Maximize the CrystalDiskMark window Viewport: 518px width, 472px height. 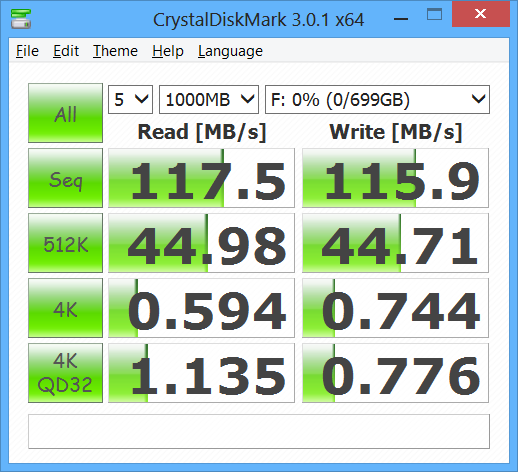(x=434, y=15)
